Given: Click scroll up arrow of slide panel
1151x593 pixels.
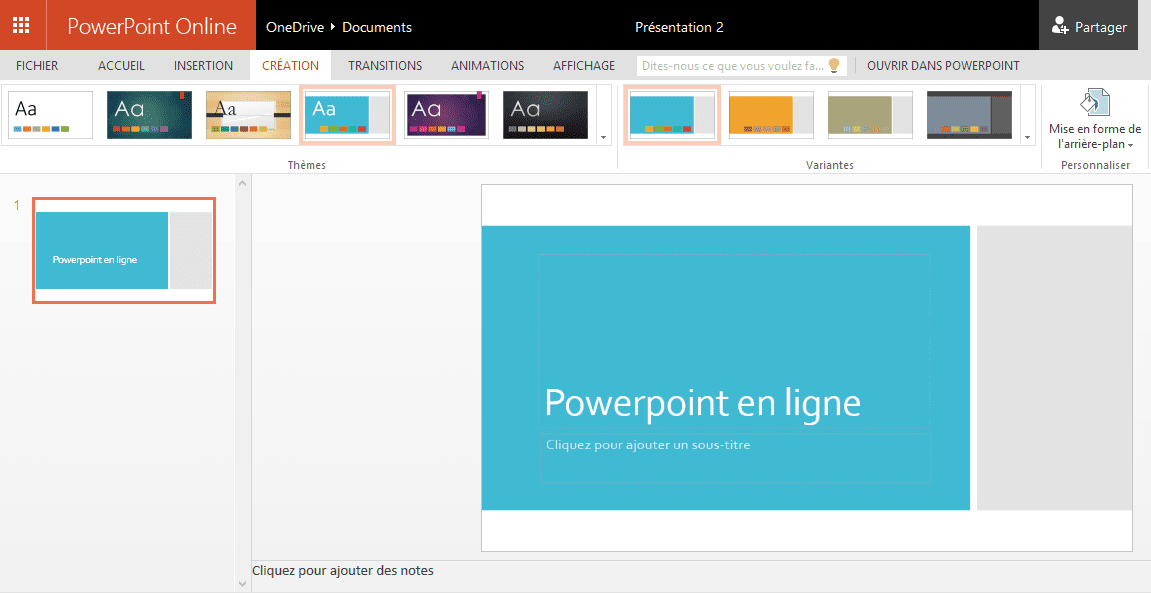Looking at the screenshot, I should pyautogui.click(x=243, y=183).
